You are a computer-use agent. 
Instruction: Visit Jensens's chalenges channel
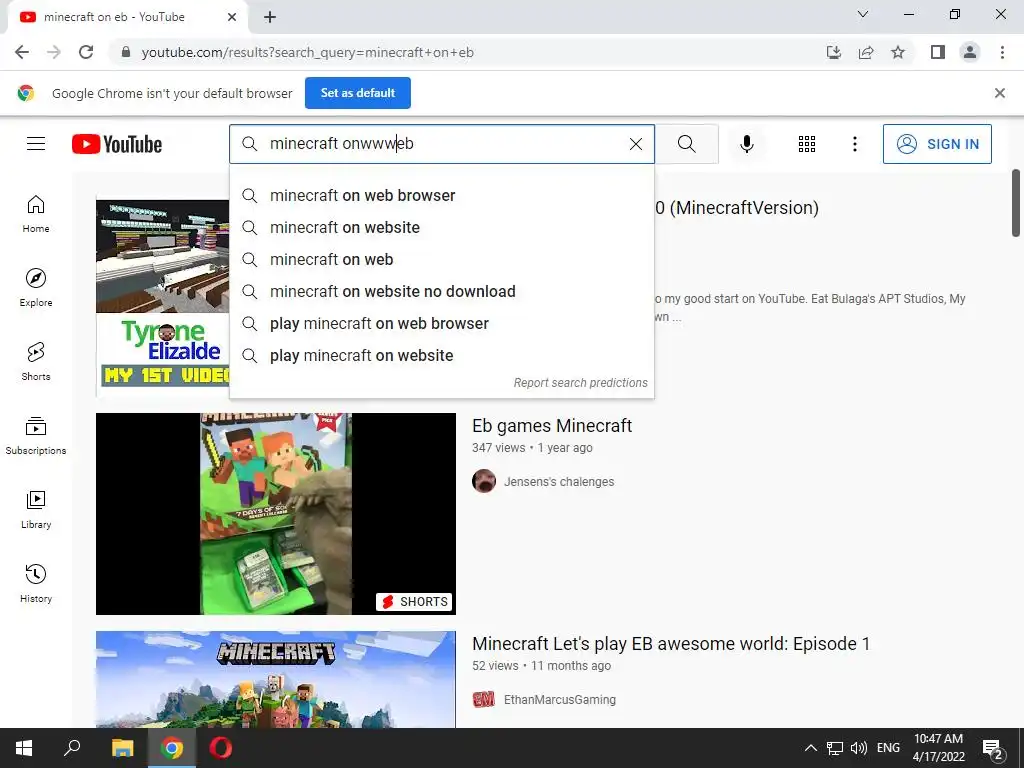click(x=559, y=481)
